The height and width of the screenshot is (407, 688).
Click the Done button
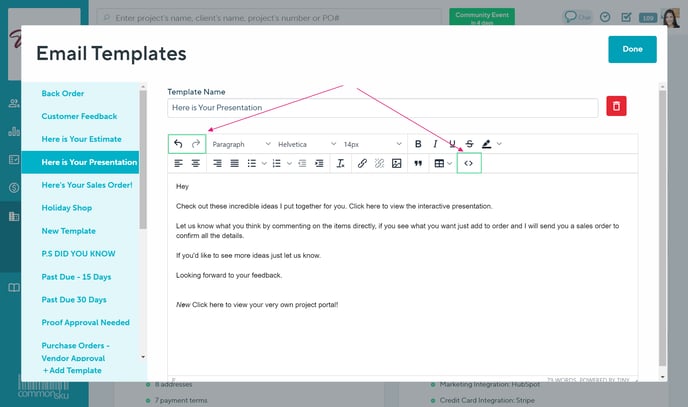632,49
